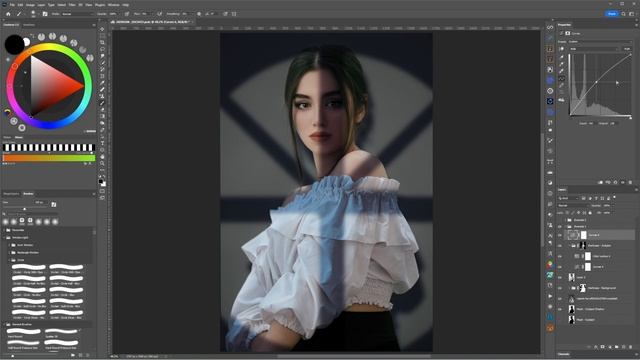Click the create new layer icon
The width and height of the screenshot is (640, 360).
pyautogui.click(x=624, y=347)
